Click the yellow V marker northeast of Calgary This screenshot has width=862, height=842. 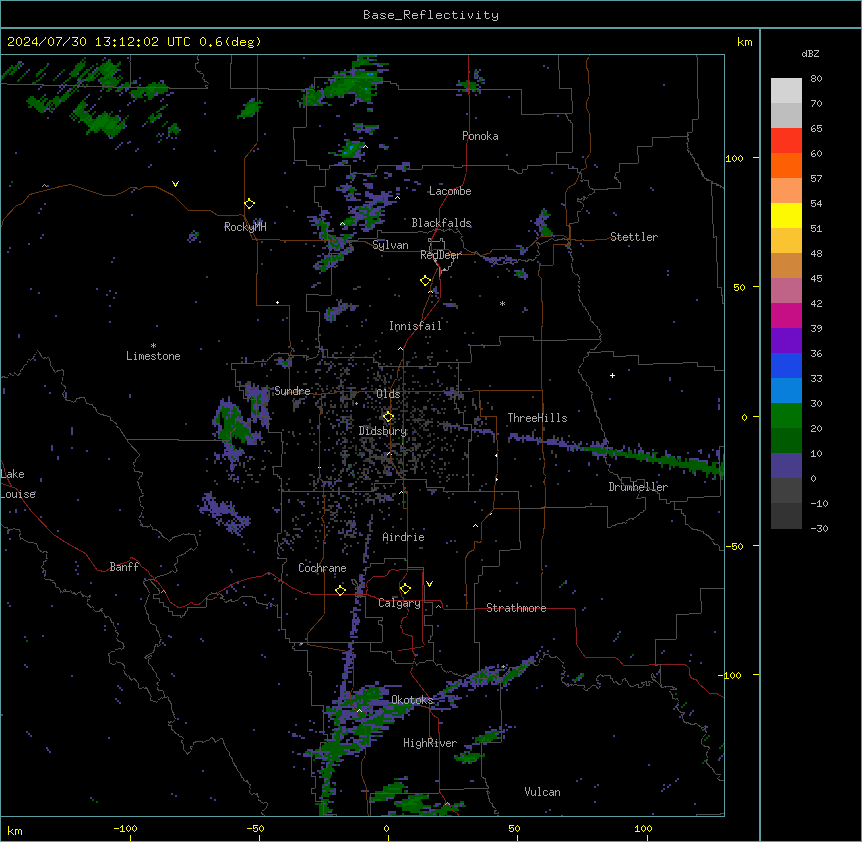coord(429,584)
